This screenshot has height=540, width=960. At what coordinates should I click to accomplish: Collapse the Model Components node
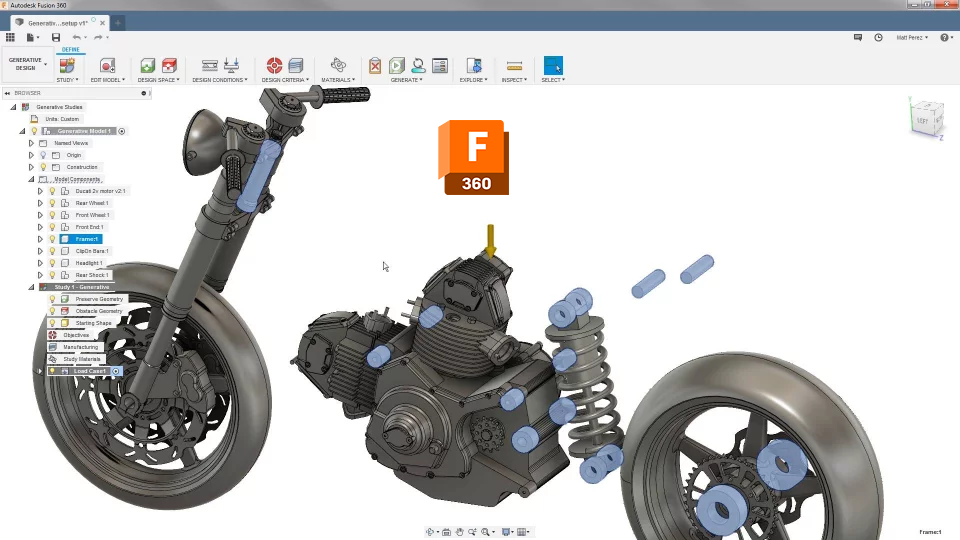(31, 179)
